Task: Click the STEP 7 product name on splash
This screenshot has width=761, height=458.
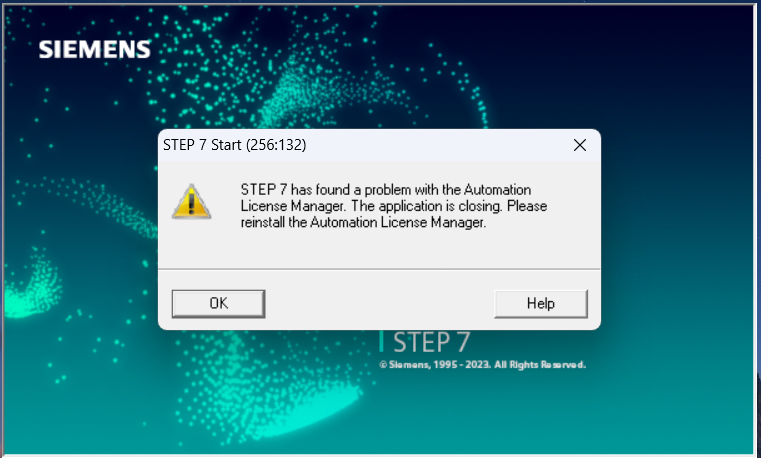Action: coord(431,342)
